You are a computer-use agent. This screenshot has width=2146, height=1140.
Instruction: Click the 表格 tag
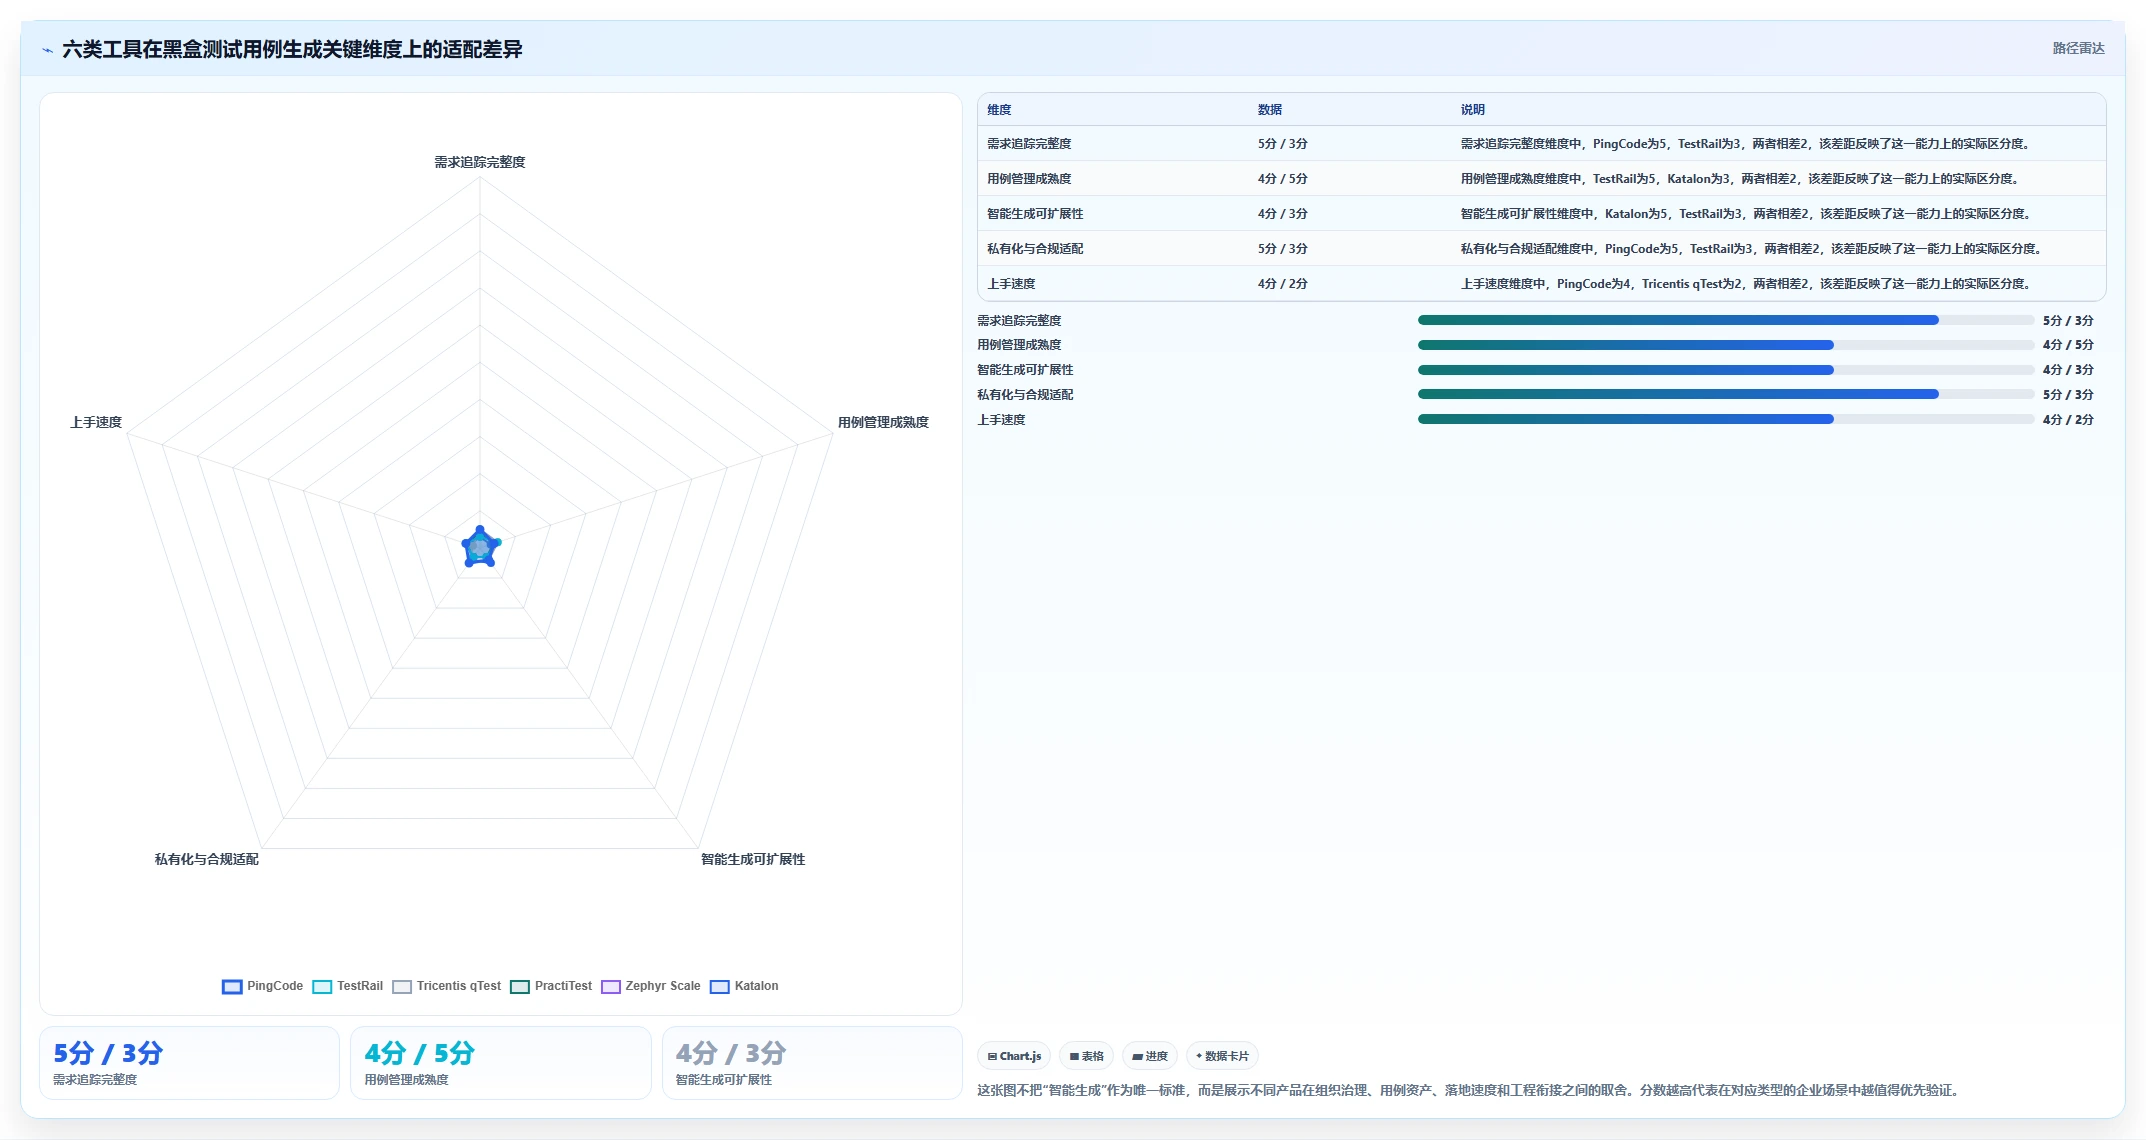(x=1086, y=1056)
